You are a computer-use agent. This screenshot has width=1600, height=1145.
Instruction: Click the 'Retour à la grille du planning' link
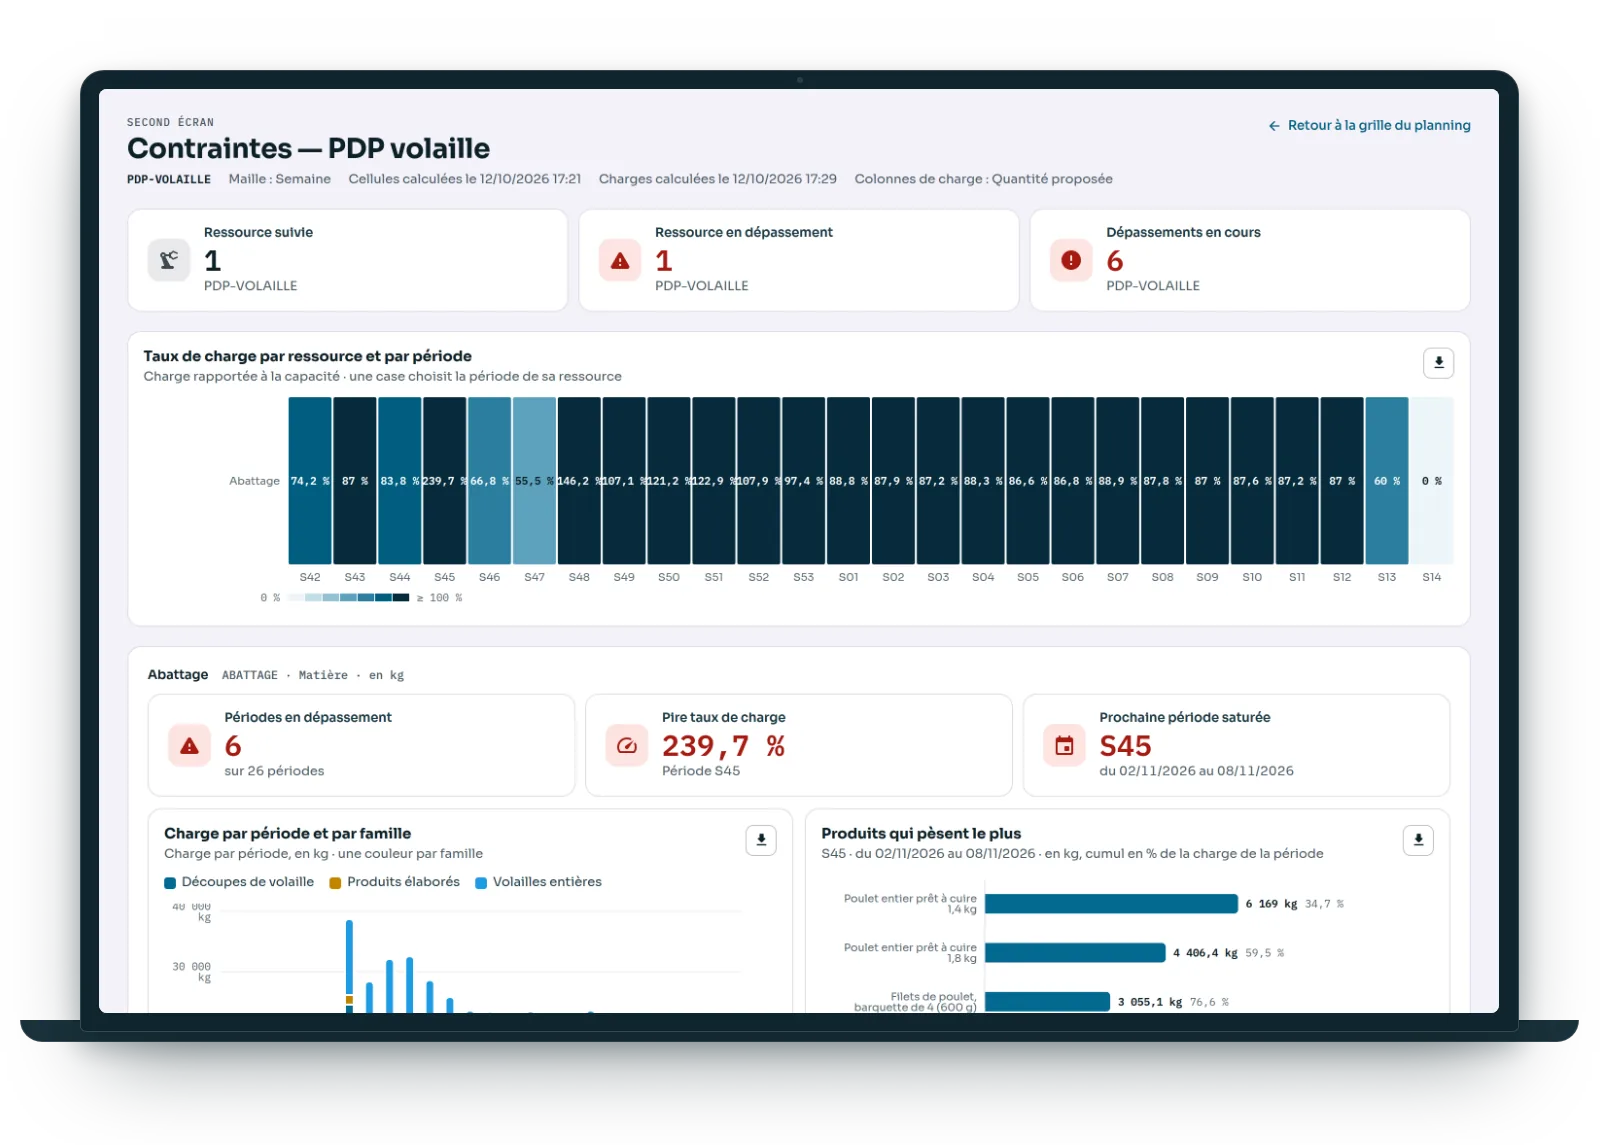click(x=1369, y=125)
